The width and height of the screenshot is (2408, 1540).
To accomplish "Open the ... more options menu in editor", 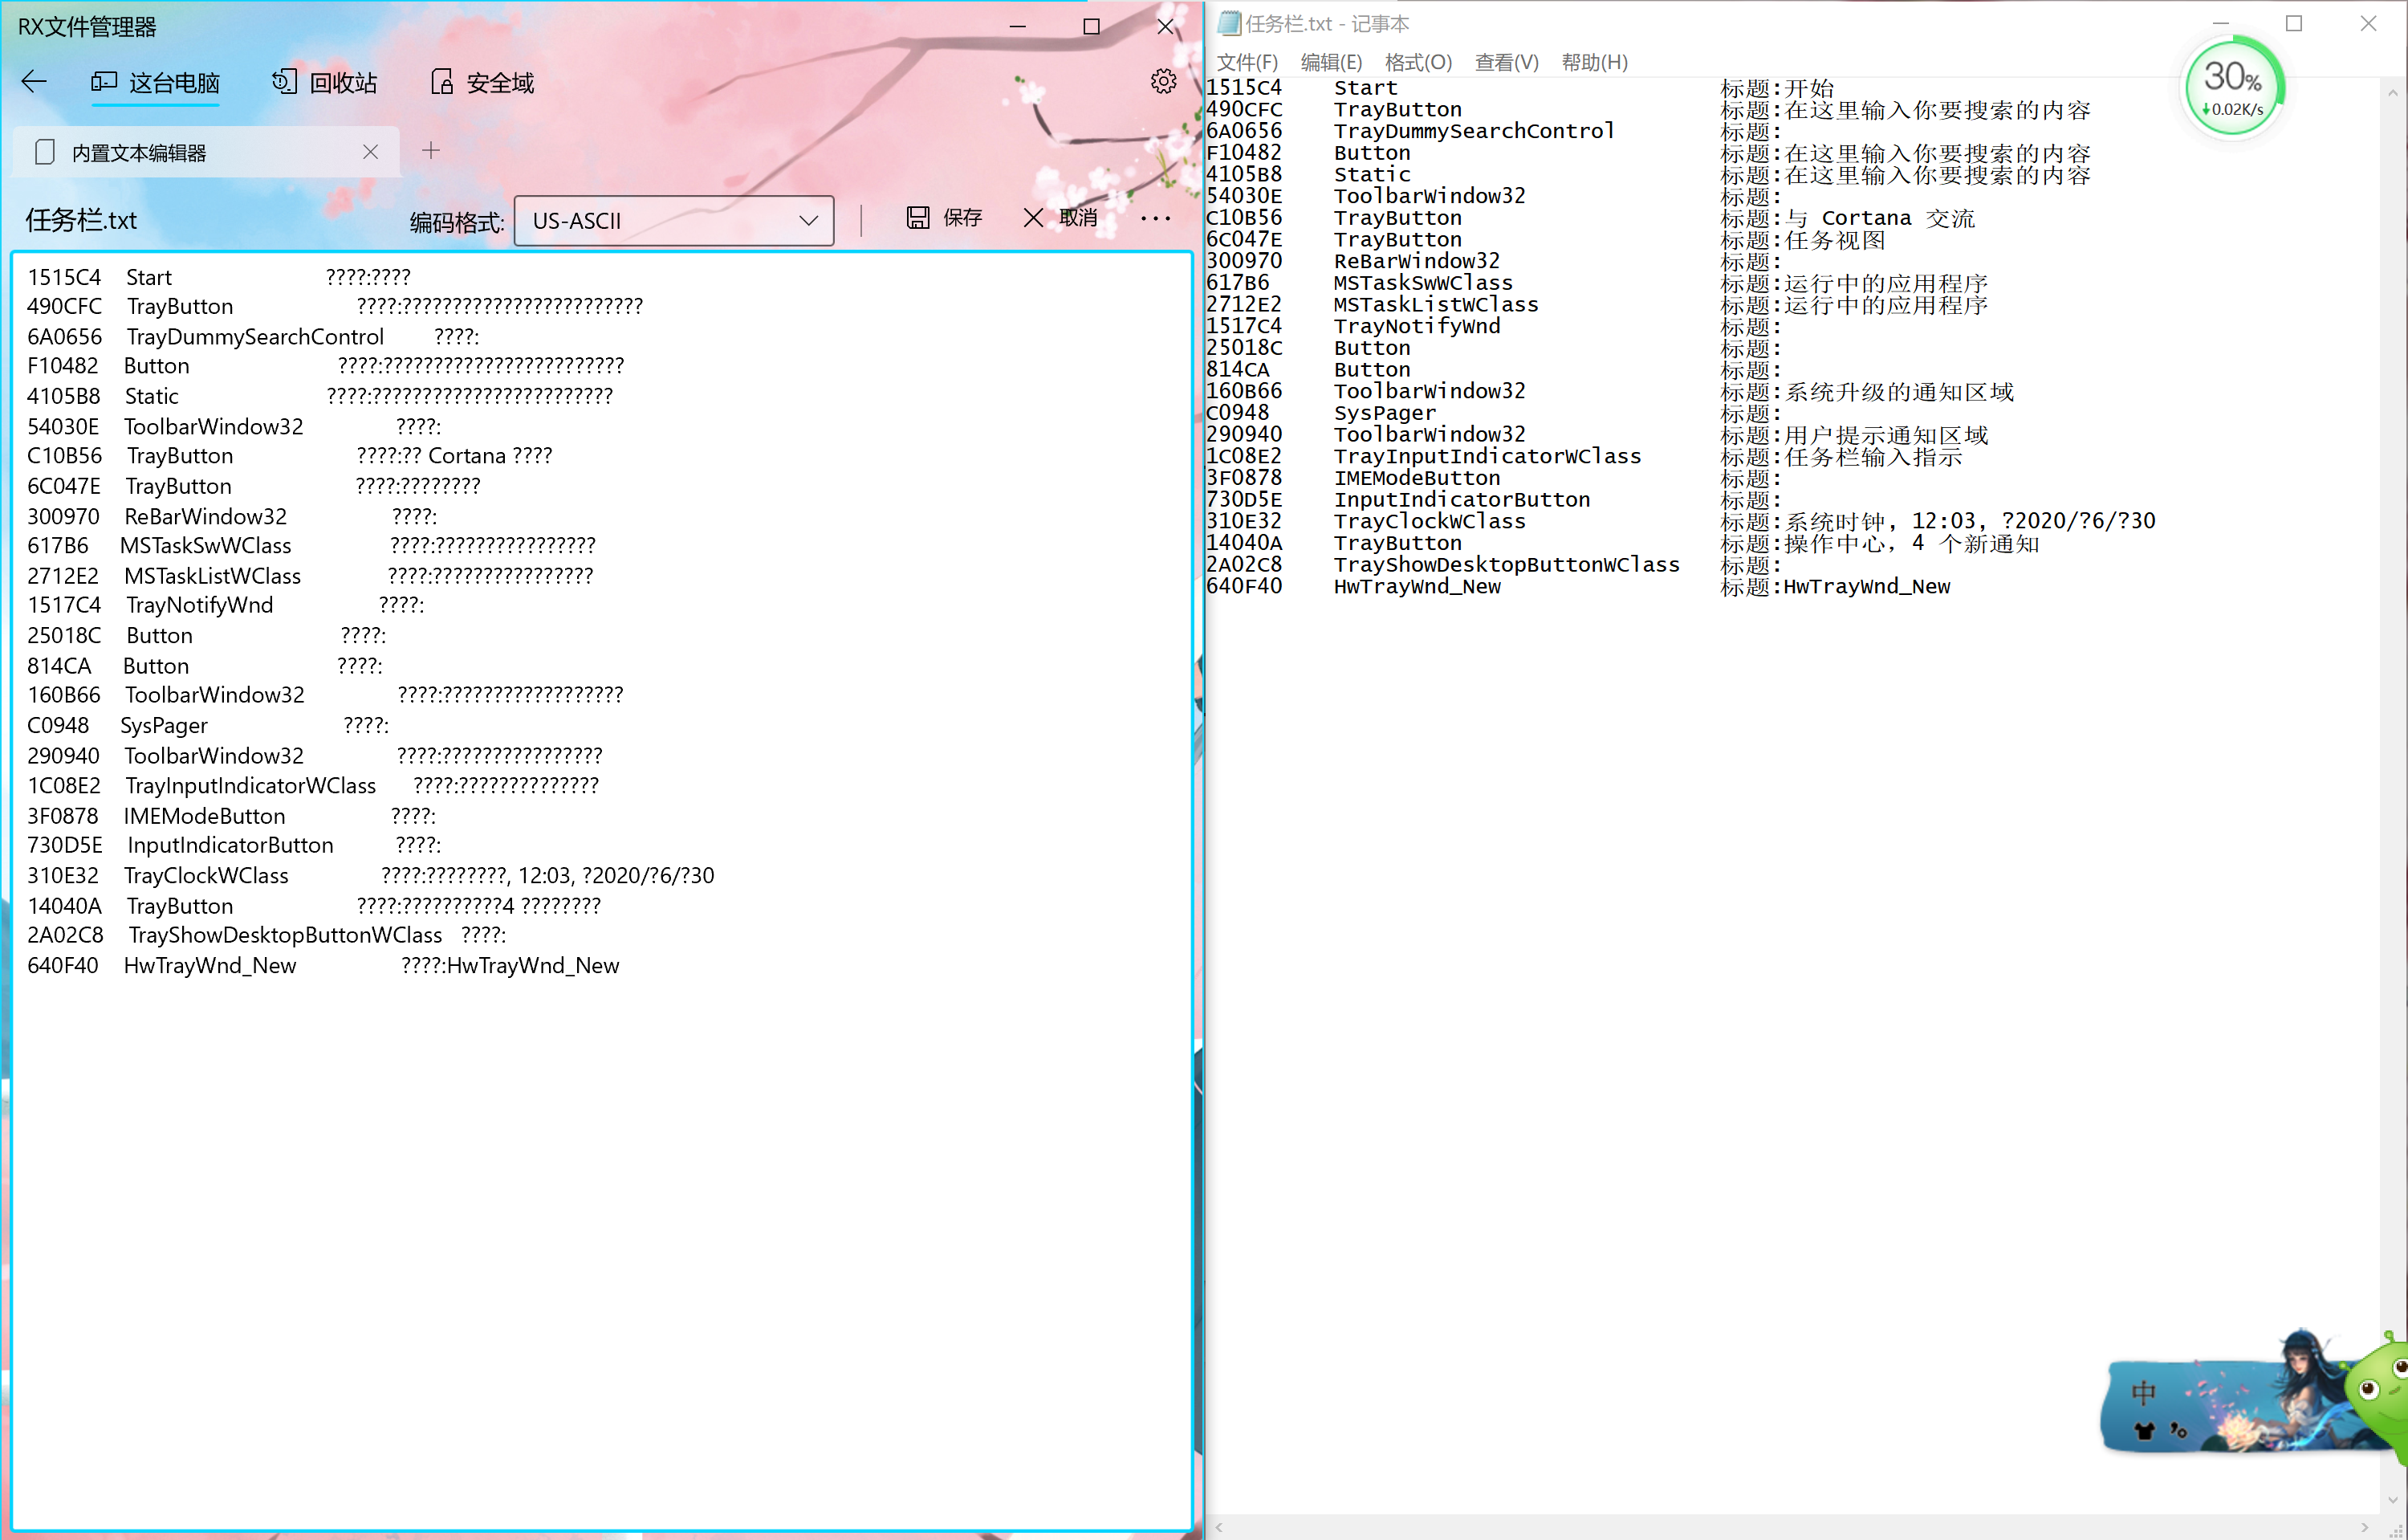I will 1155,218.
